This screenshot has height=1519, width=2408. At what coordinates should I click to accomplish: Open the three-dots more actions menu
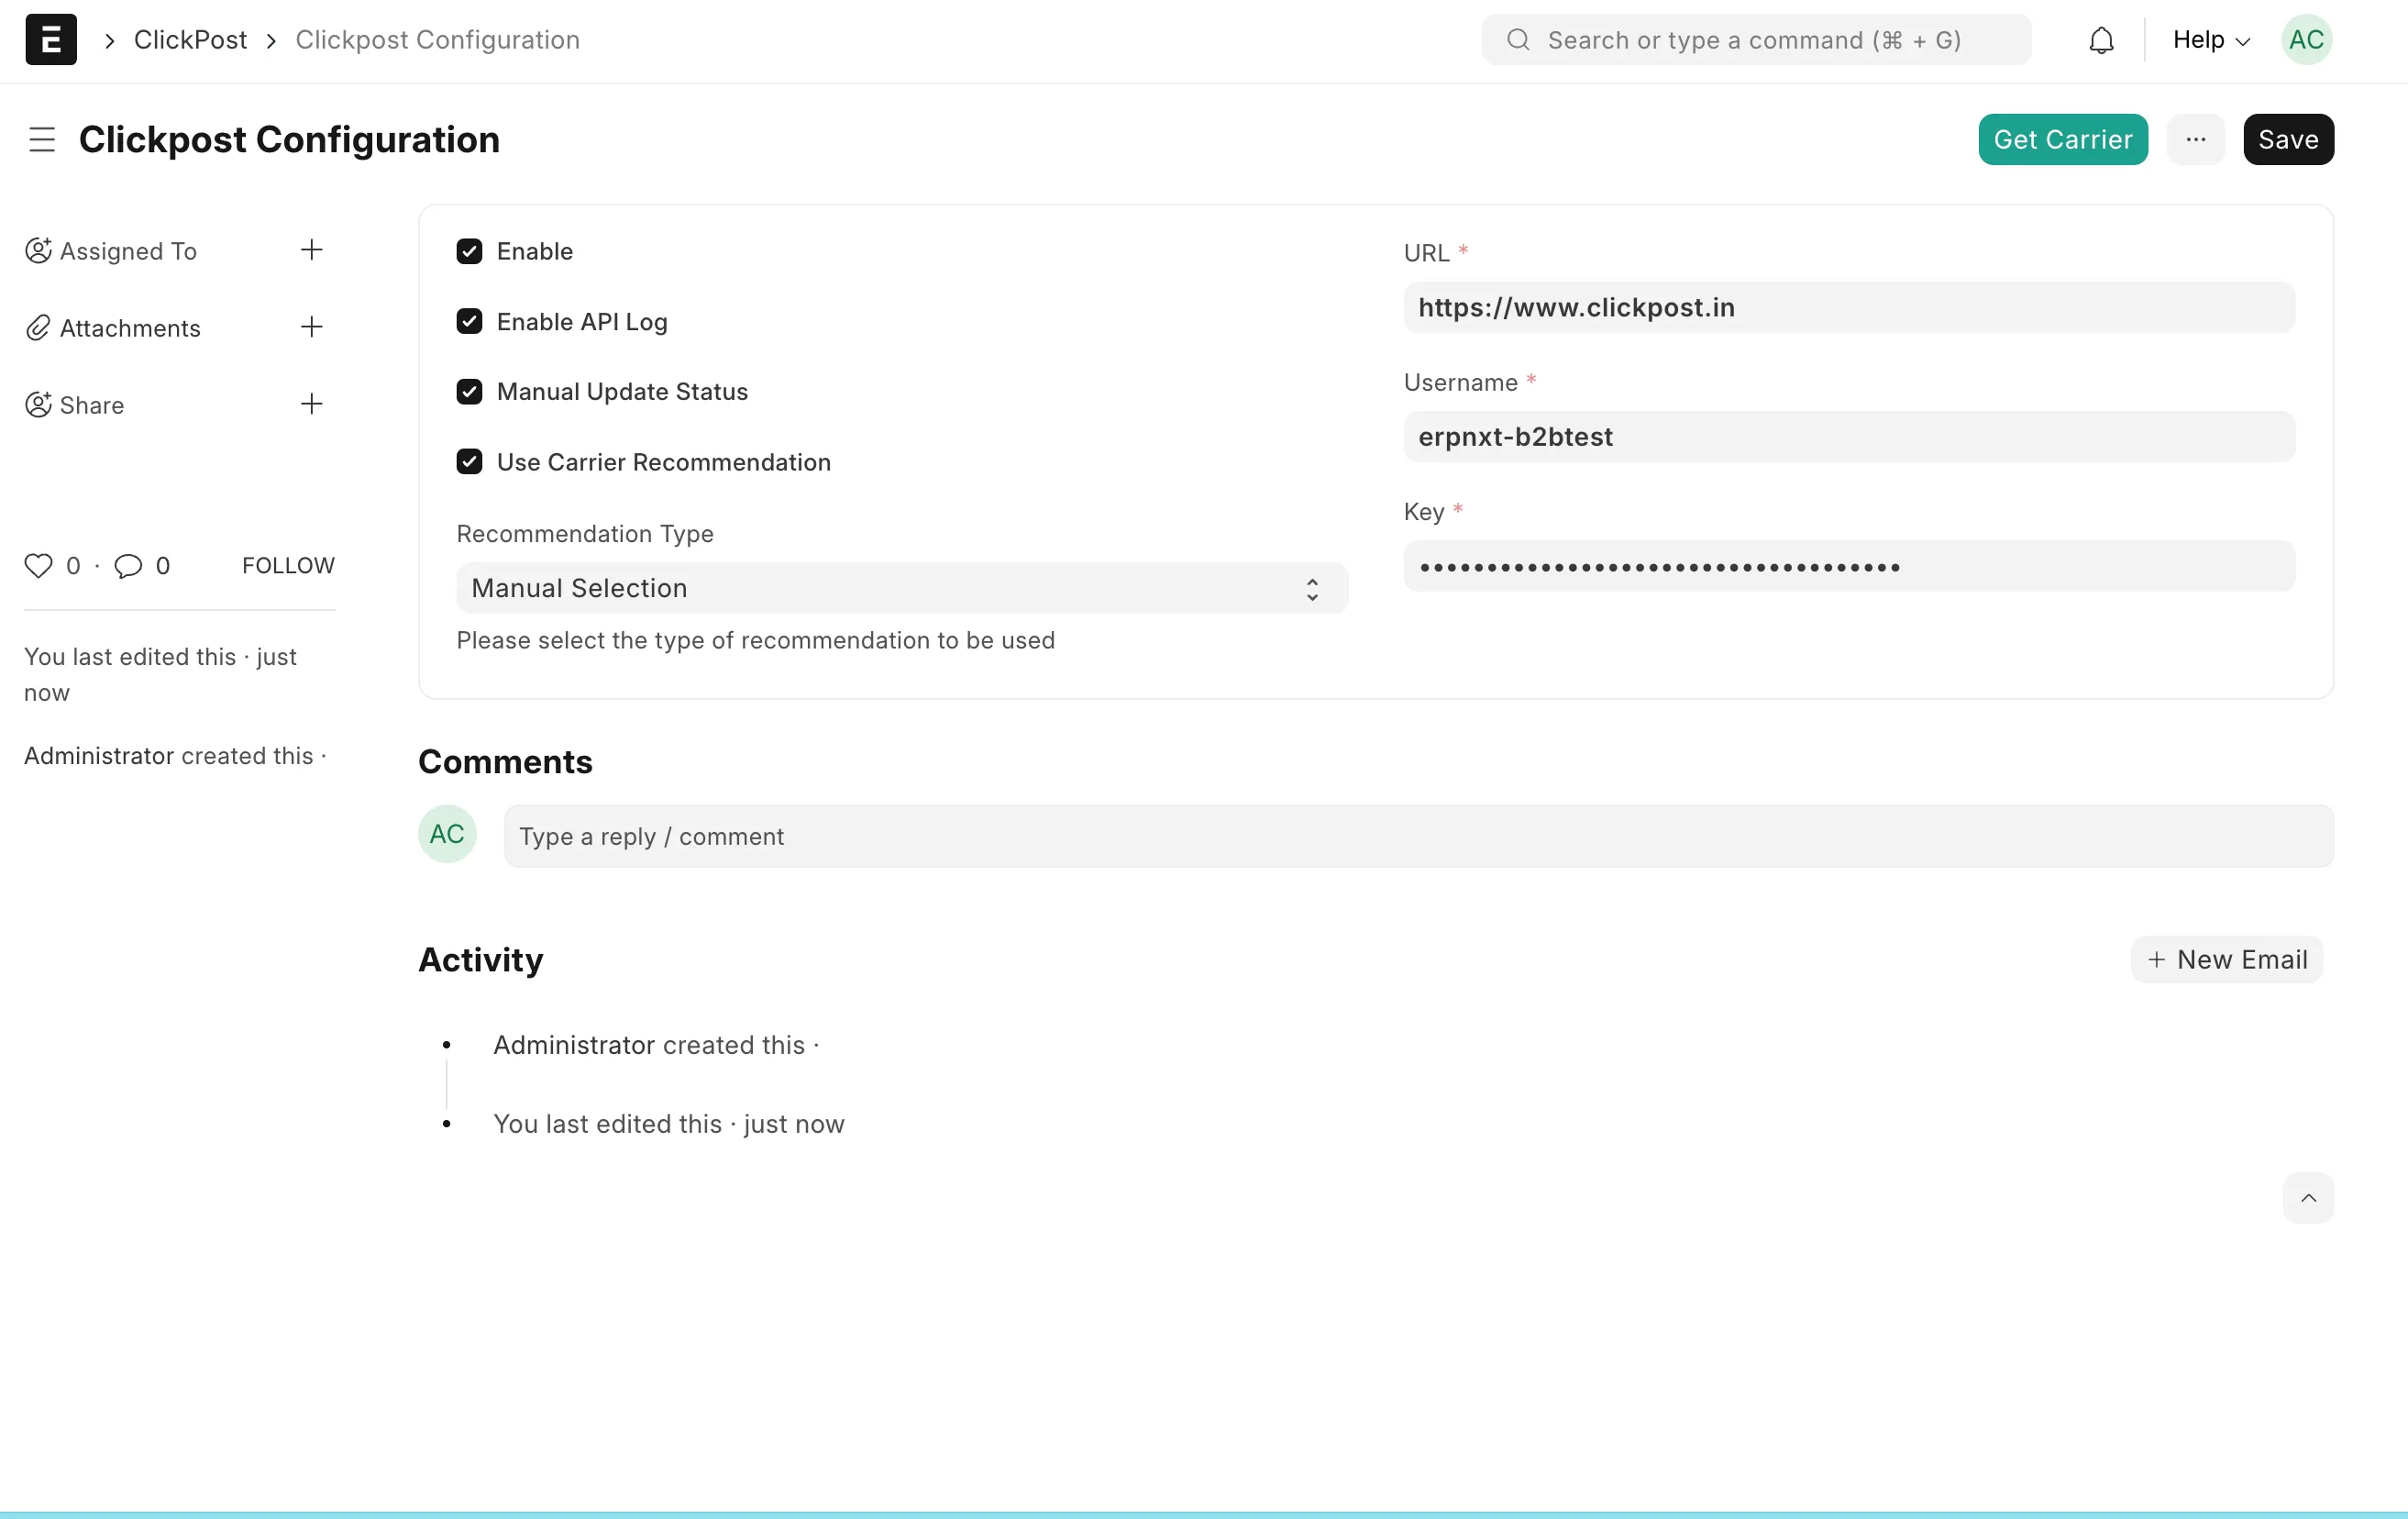[2196, 139]
